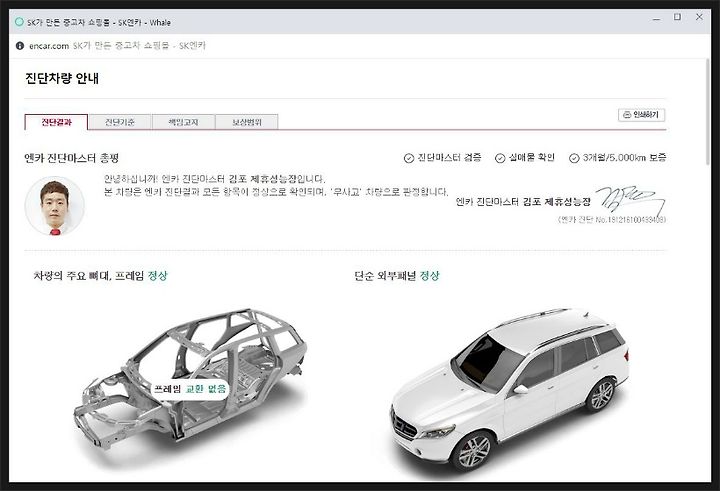Click the check icon beside 진단마스터 검증

[x=409, y=158]
